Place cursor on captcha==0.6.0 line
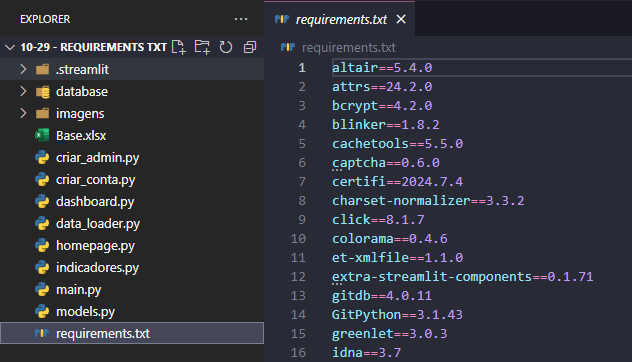The width and height of the screenshot is (632, 362). (386, 162)
